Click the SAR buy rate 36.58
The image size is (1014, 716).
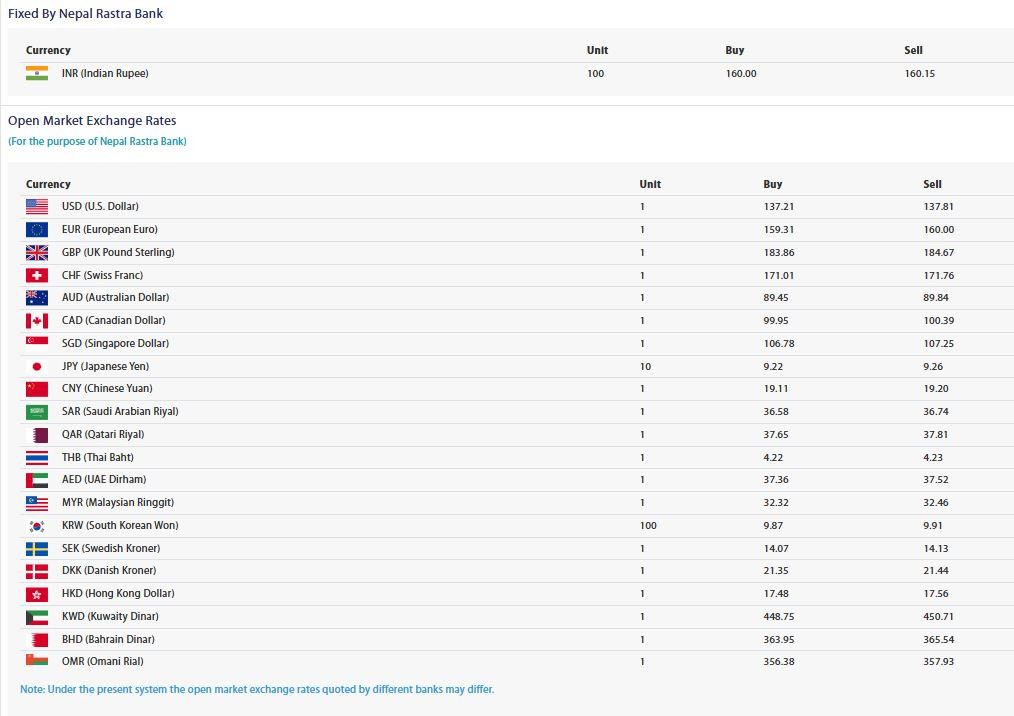776,412
